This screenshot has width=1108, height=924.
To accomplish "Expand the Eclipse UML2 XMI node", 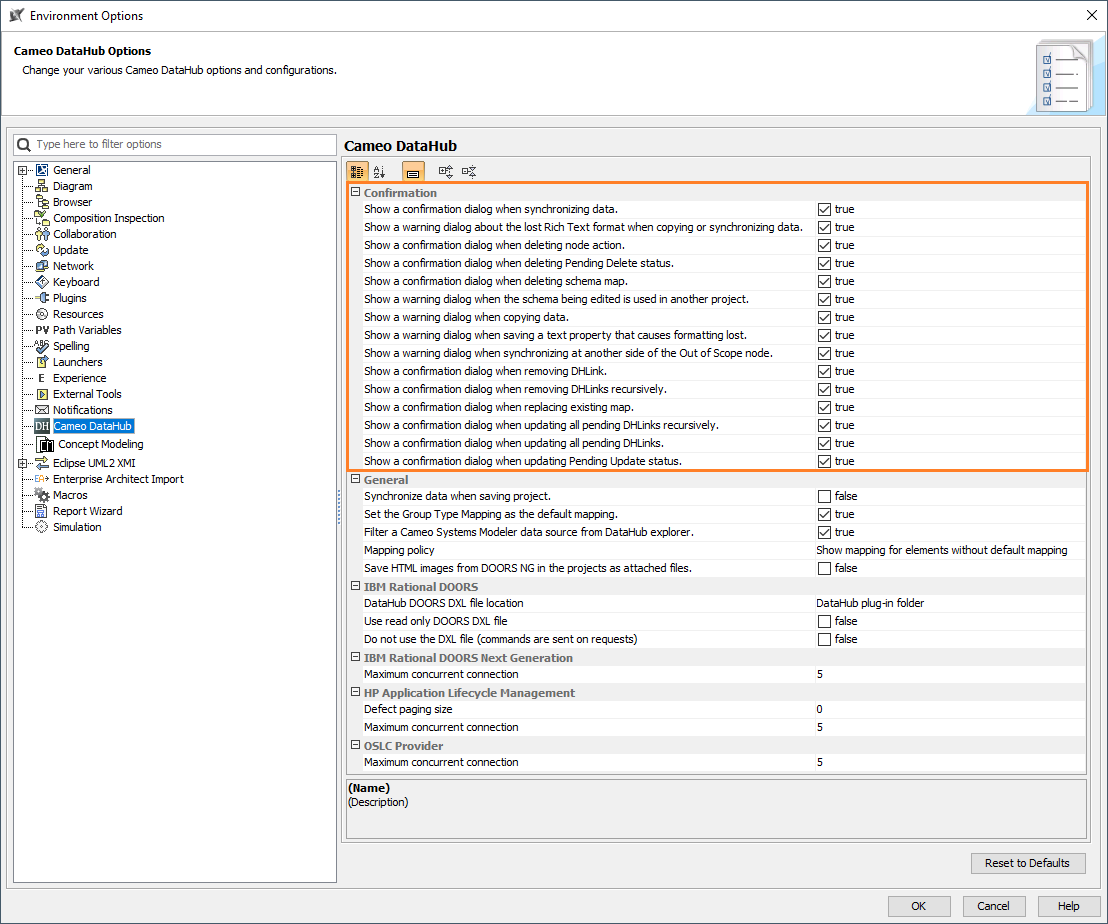I will click(x=22, y=463).
